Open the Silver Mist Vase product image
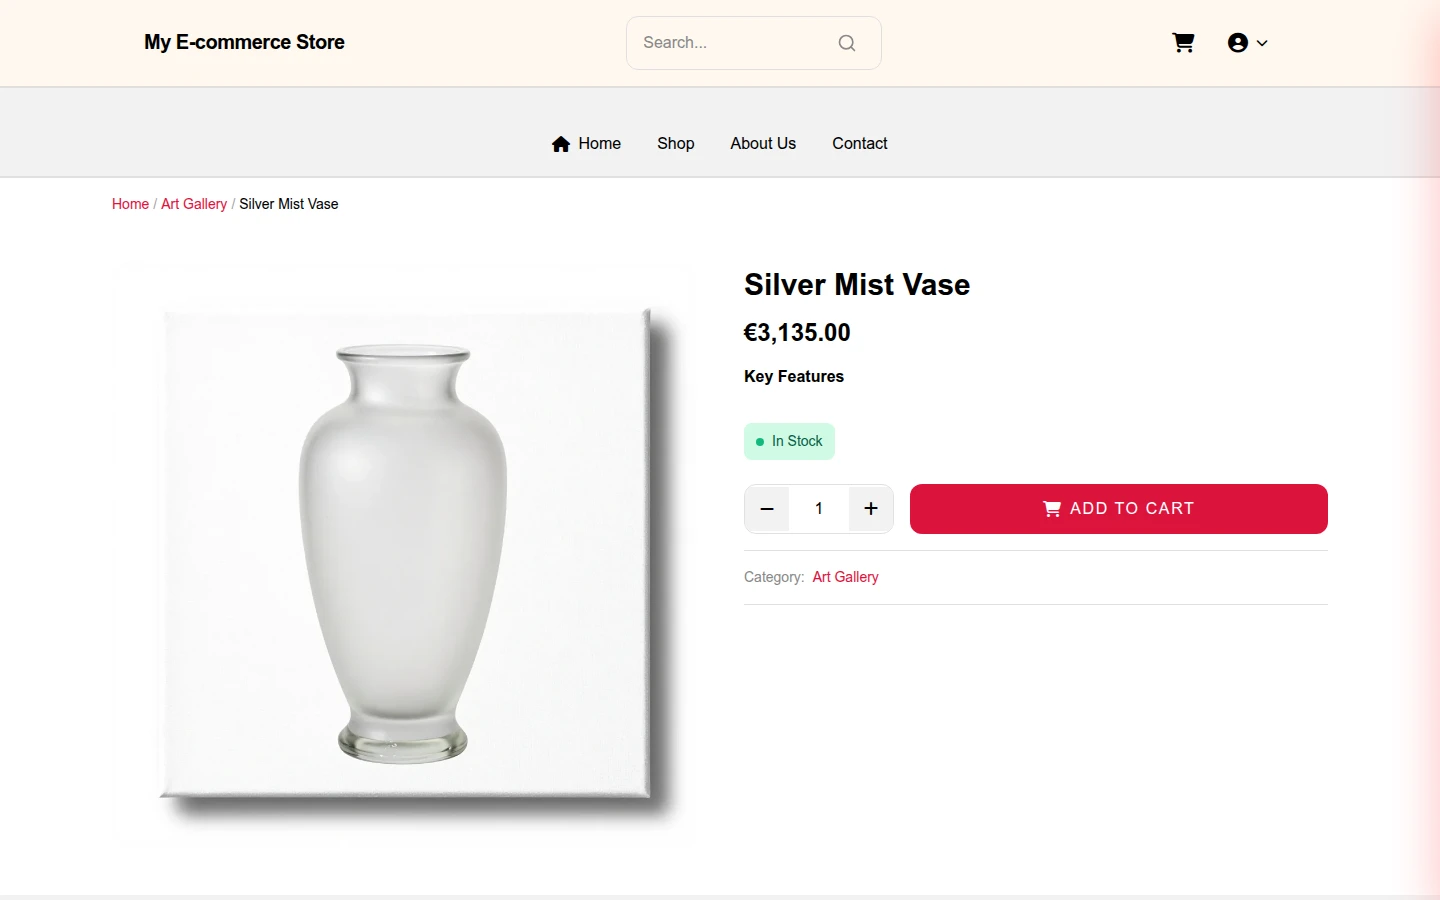This screenshot has height=900, width=1440. (x=405, y=556)
